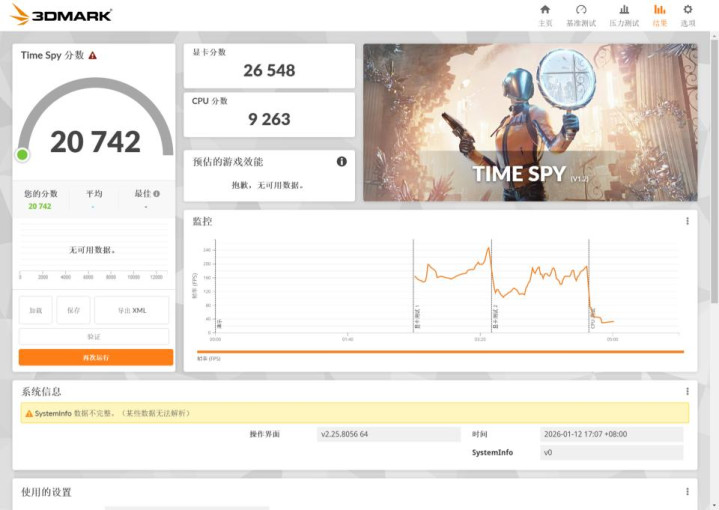Open the Benchmarks (基准测试) gauge icon

tap(581, 10)
